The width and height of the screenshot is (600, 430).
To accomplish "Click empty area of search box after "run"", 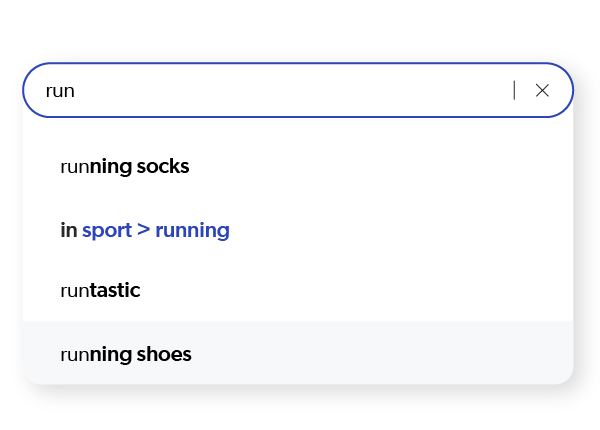I will pos(300,91).
